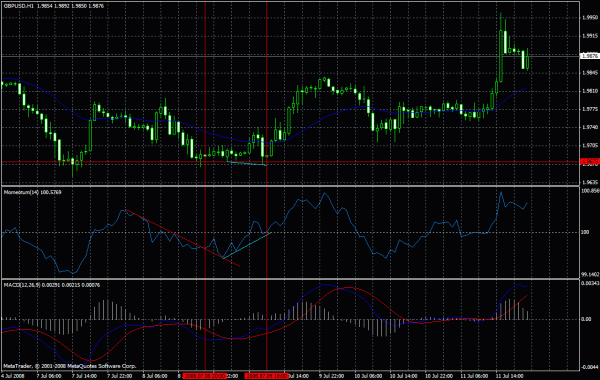
Task: Select the 7 Jul 14:00 time label
Action: (x=84, y=376)
